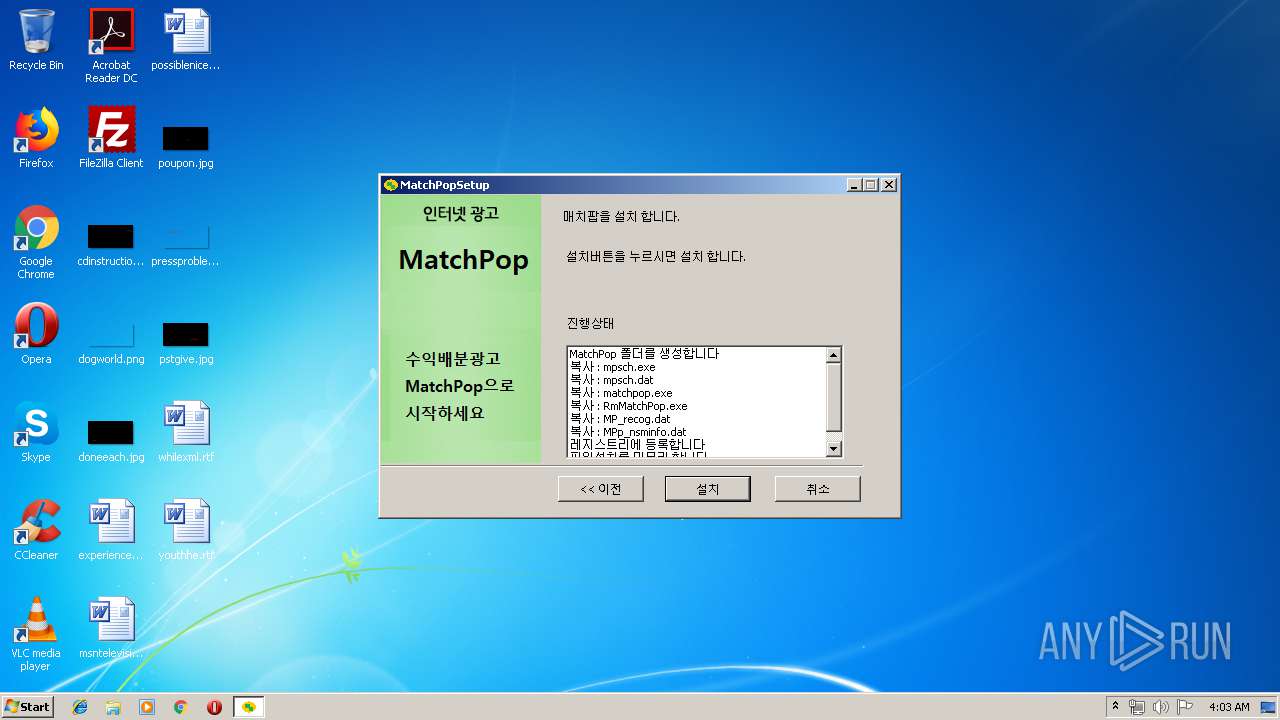Launch Google Chrome from the desktop
Viewport: 1280px width, 720px height.
36,243
